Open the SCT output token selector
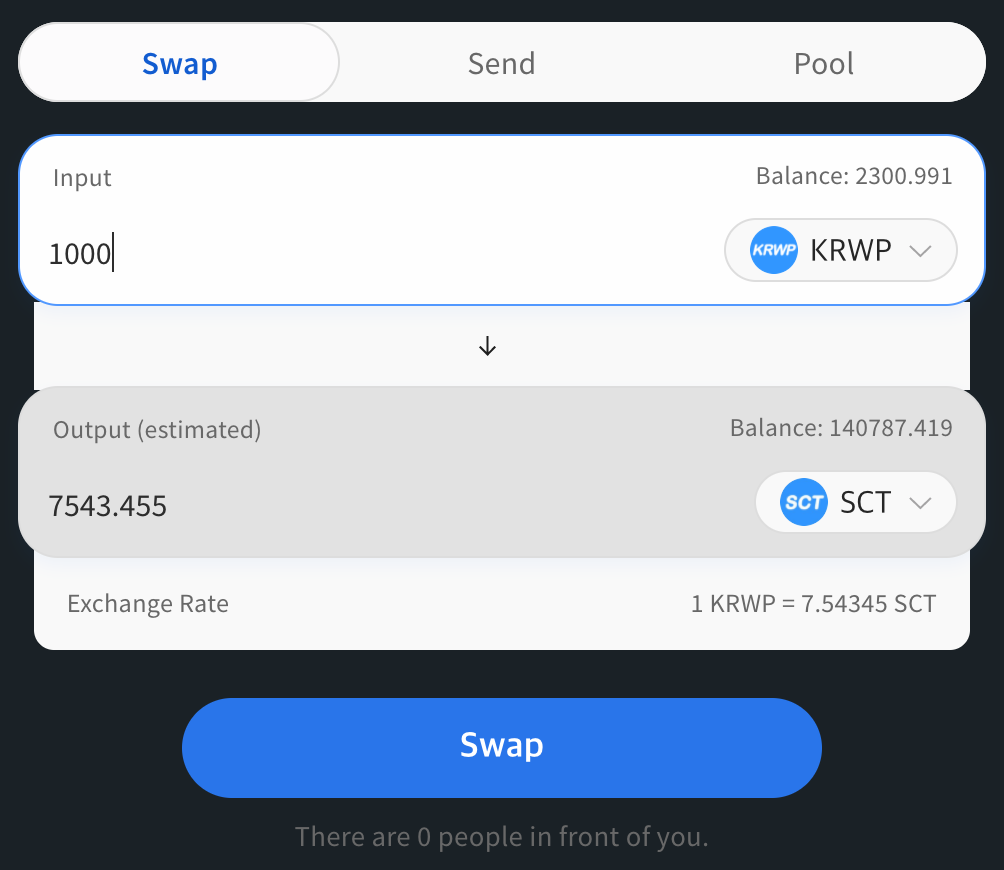 855,502
